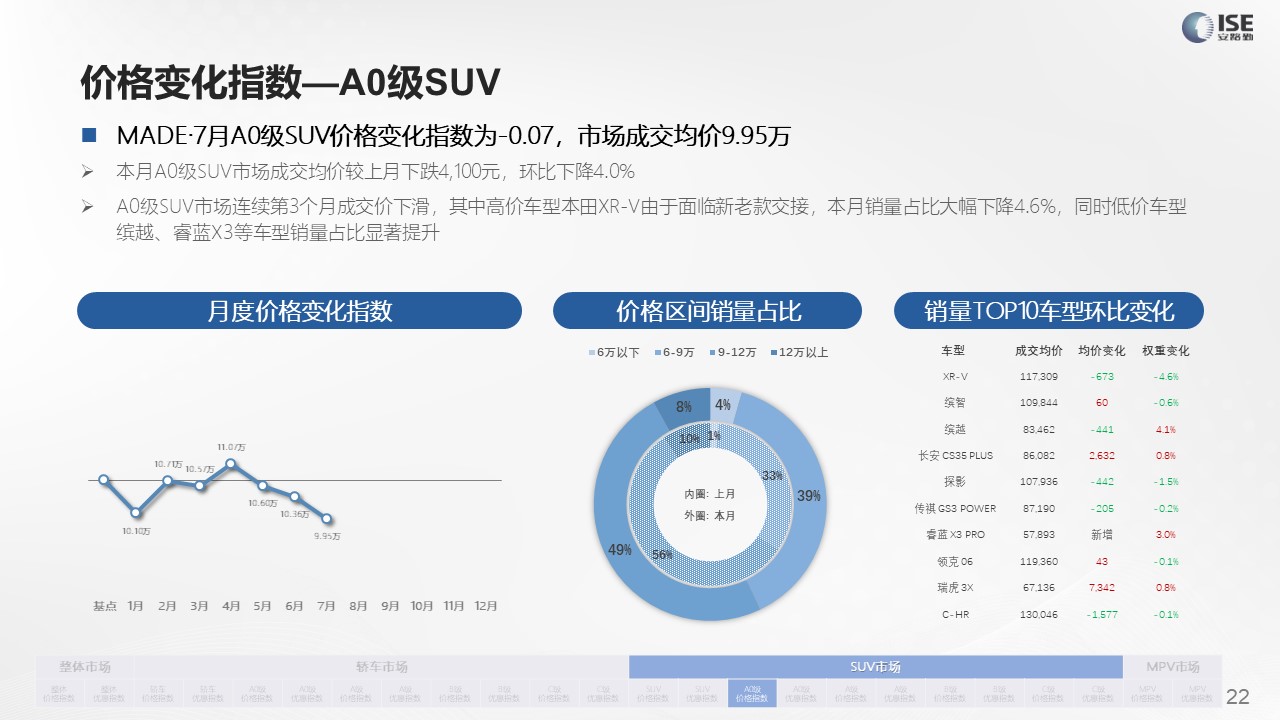Image resolution: width=1280 pixels, height=720 pixels.
Task: Select the 传祺 GS3 POWER row name
Action: point(955,509)
